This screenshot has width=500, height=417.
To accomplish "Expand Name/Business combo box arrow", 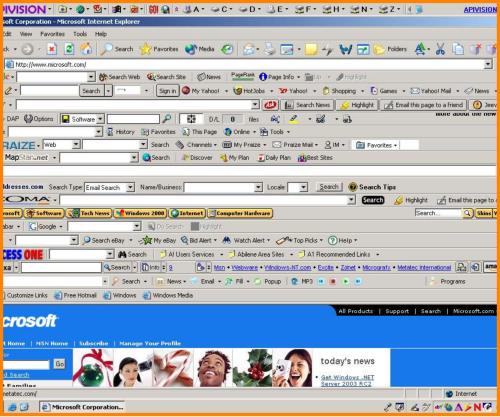I will [x=258, y=187].
